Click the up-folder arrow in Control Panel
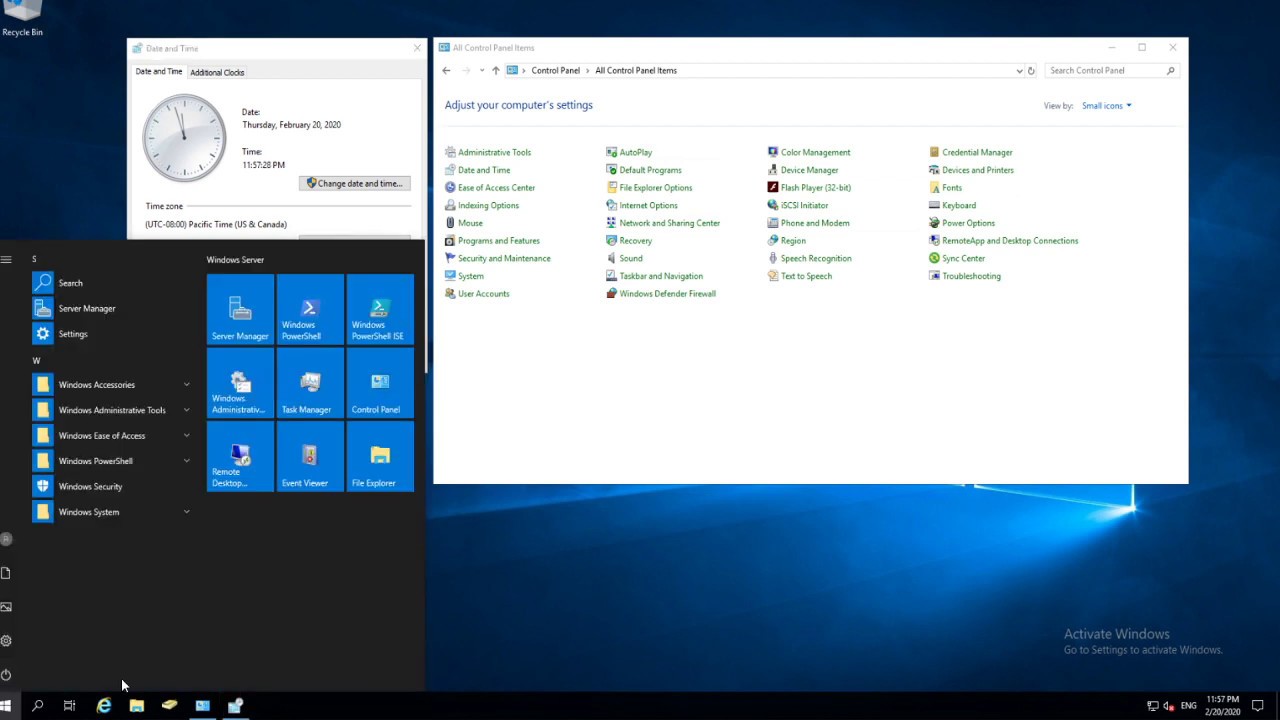The image size is (1280, 720). pos(495,71)
